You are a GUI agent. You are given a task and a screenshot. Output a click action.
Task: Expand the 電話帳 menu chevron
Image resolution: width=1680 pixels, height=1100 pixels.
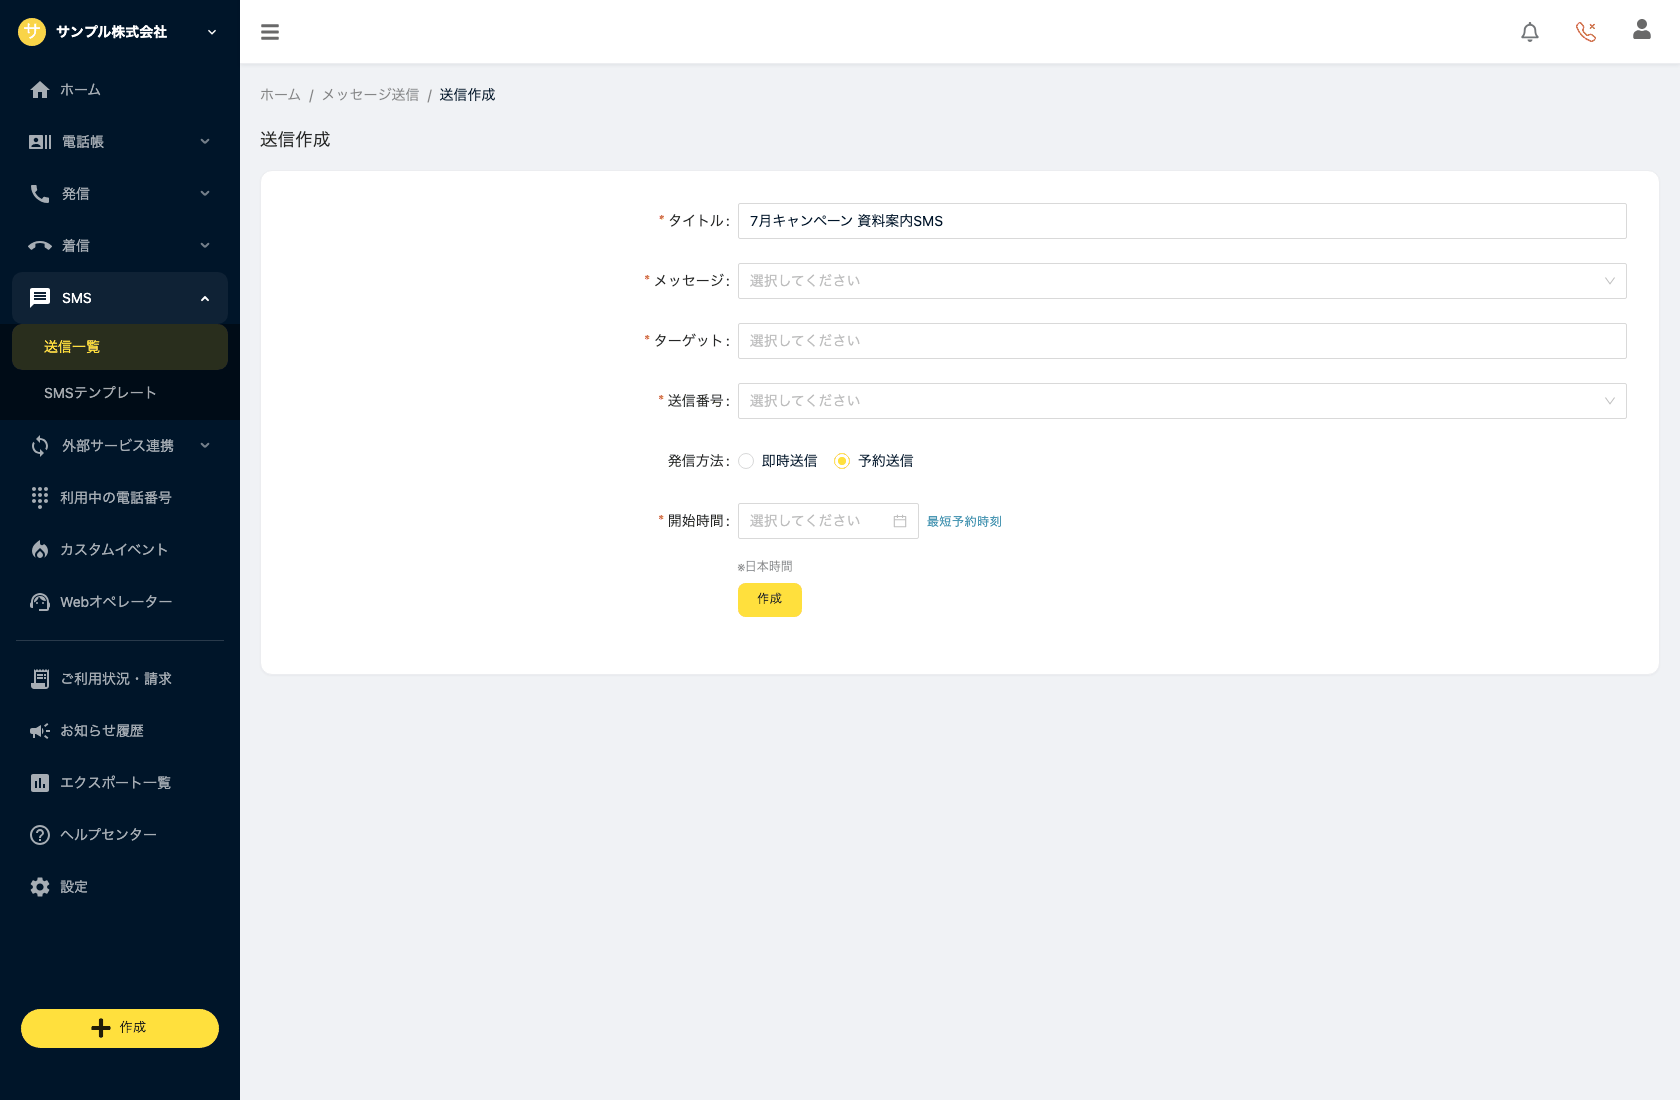click(x=205, y=142)
